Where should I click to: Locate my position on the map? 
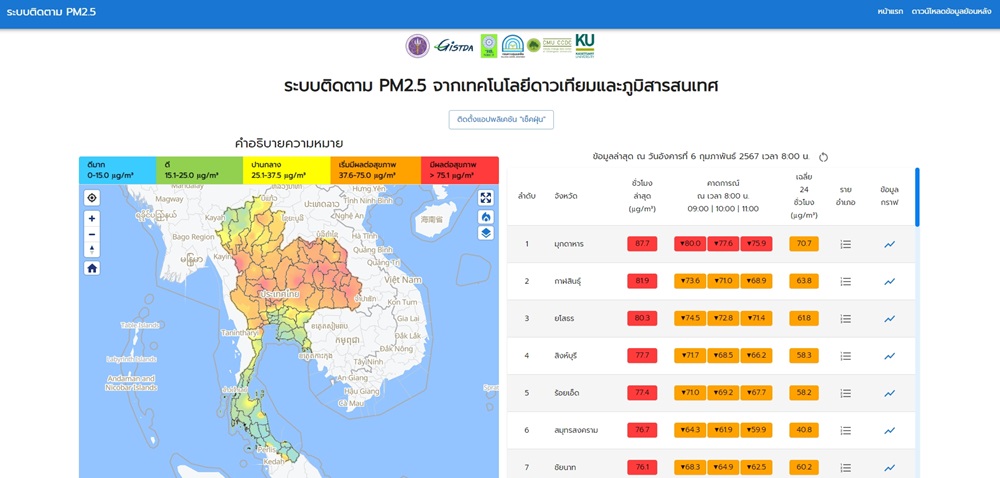[92, 198]
